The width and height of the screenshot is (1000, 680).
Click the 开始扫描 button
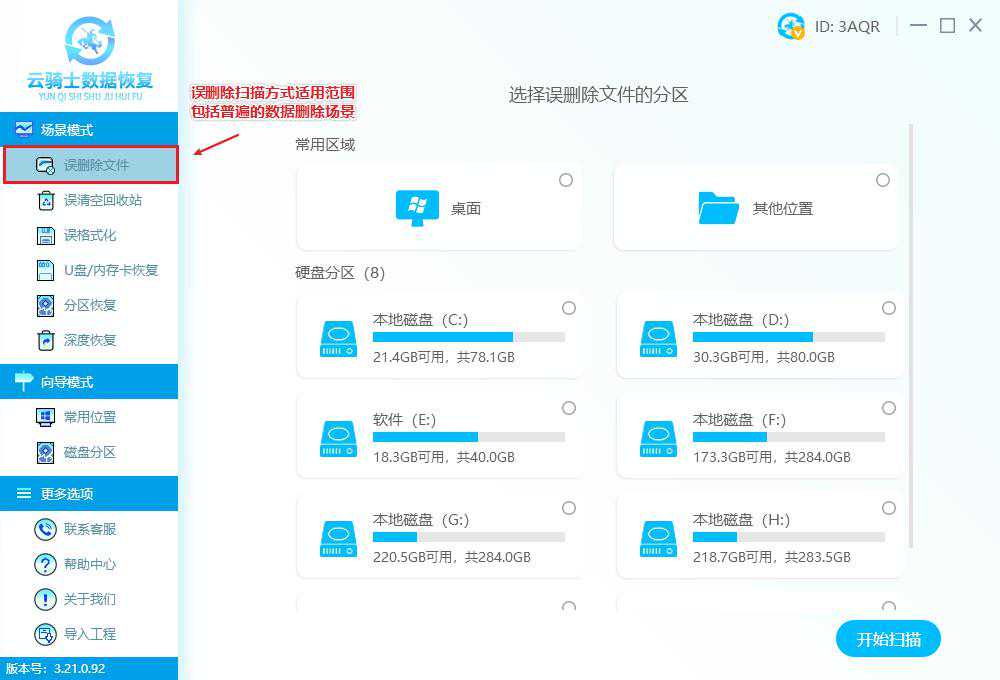(x=888, y=639)
